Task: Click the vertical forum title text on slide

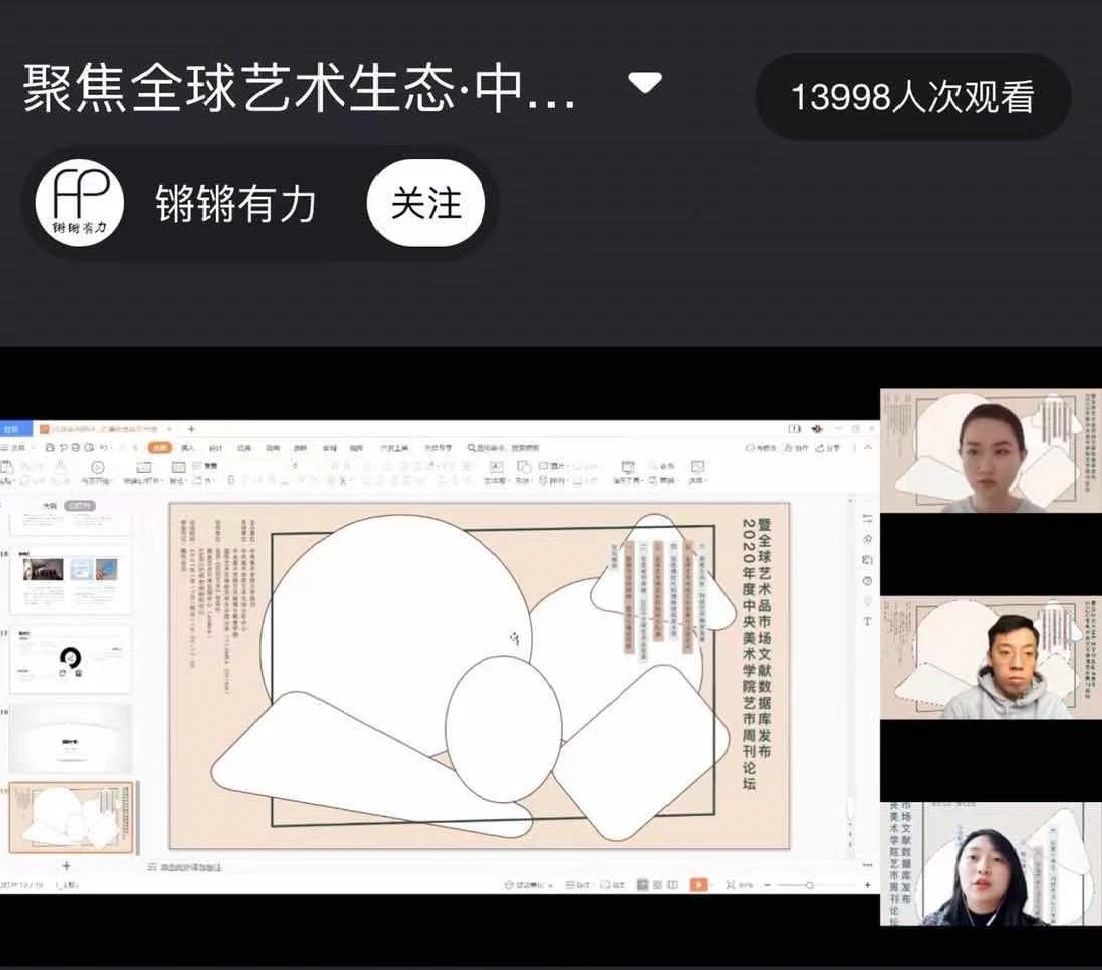Action: coord(756,654)
